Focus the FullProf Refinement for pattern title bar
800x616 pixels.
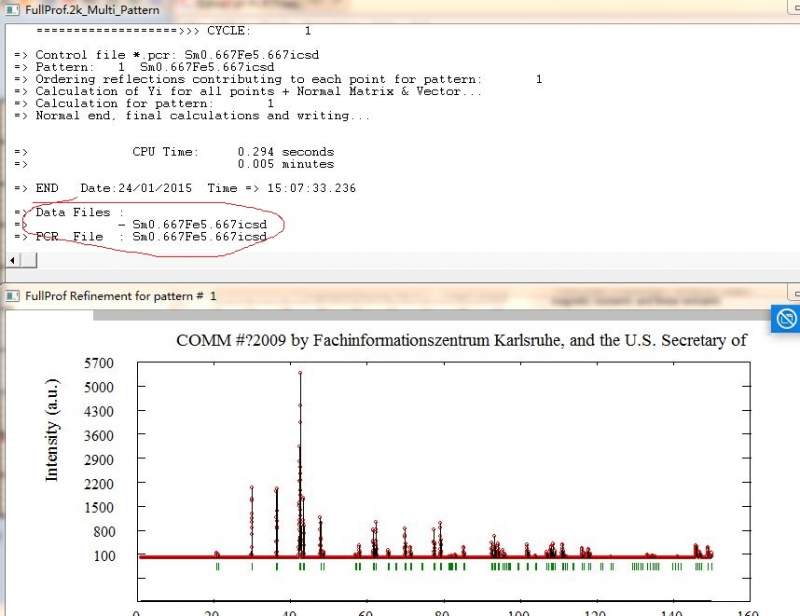click(120, 296)
